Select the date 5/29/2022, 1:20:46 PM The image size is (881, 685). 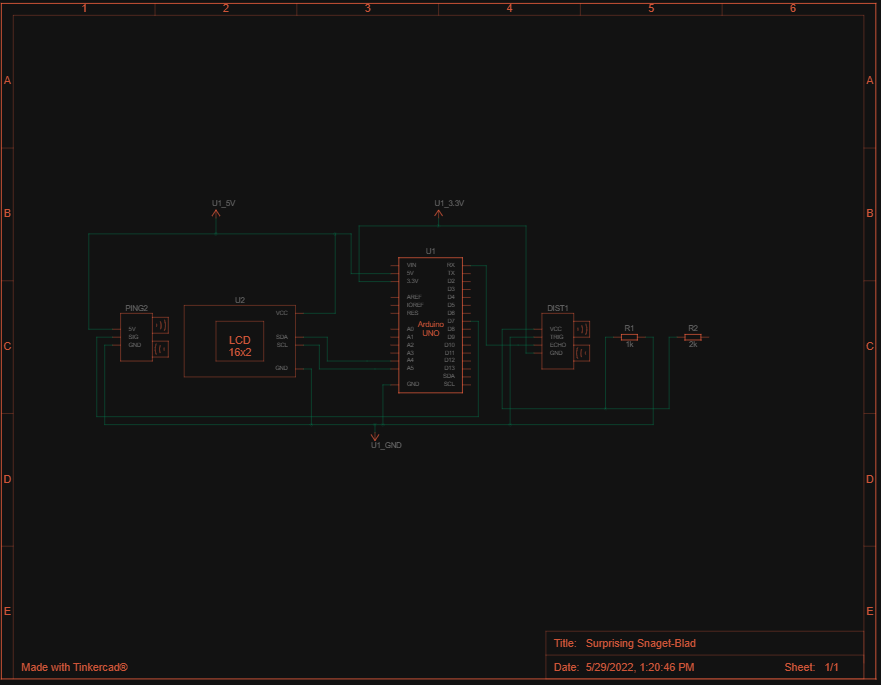(x=640, y=668)
